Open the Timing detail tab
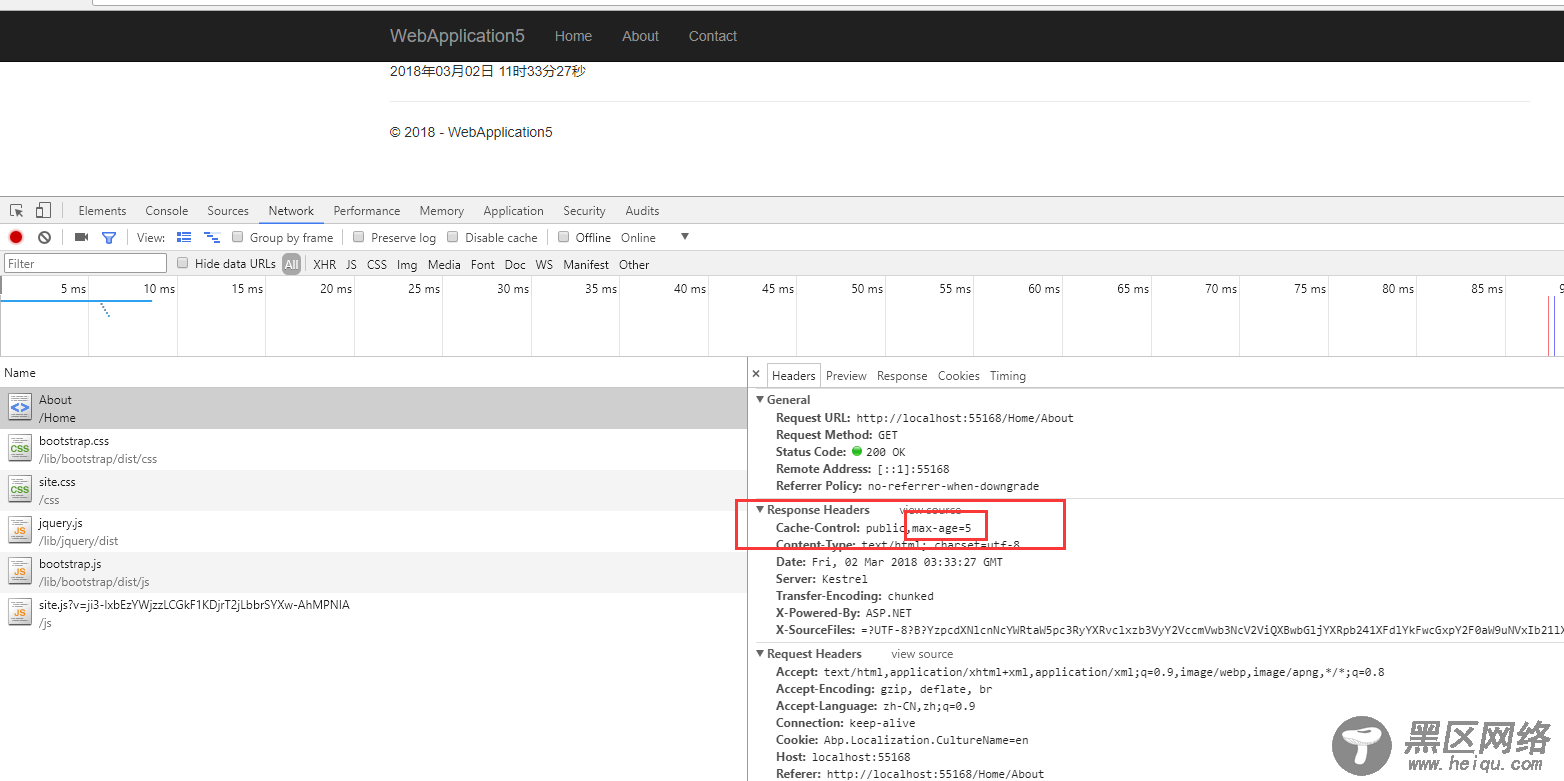The image size is (1564, 781). pos(1008,376)
